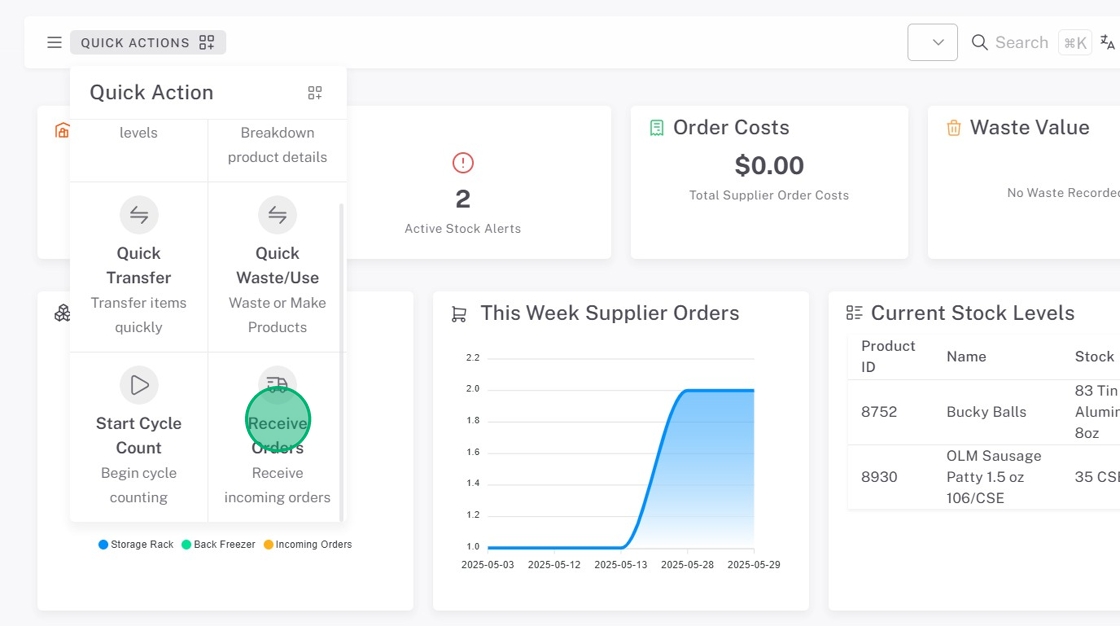Toggle Back Freezer legend item

218,545
